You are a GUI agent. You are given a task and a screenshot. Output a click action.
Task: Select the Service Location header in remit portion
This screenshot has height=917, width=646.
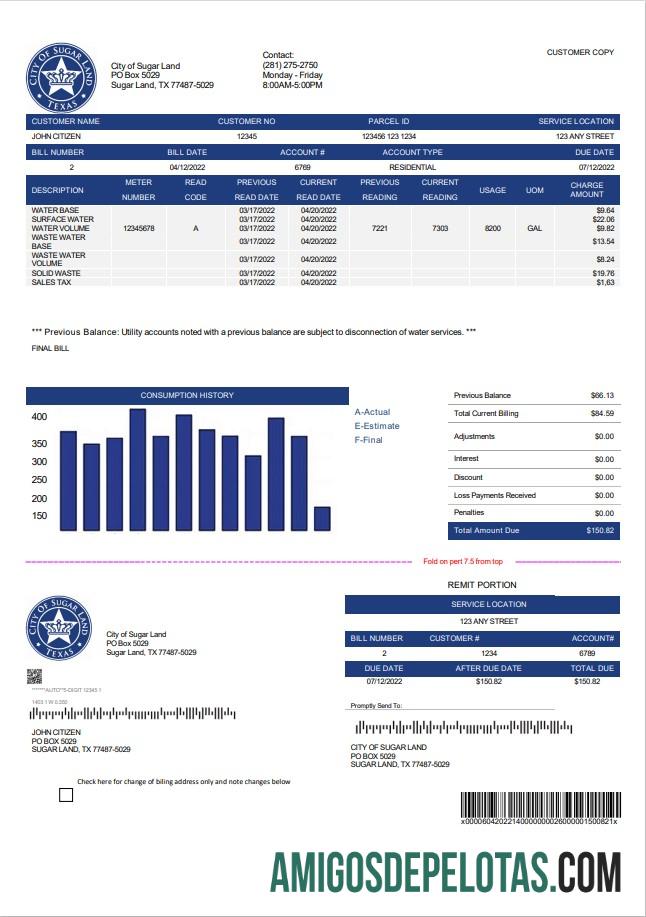coord(482,604)
